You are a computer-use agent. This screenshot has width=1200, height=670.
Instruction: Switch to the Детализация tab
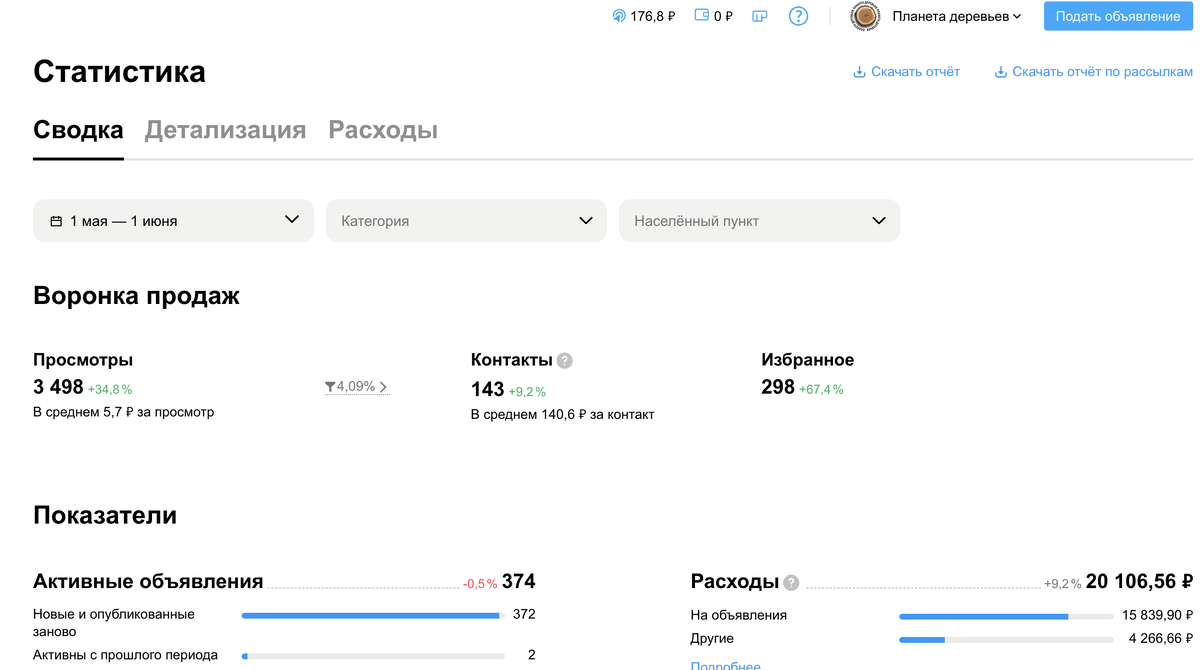coord(225,129)
